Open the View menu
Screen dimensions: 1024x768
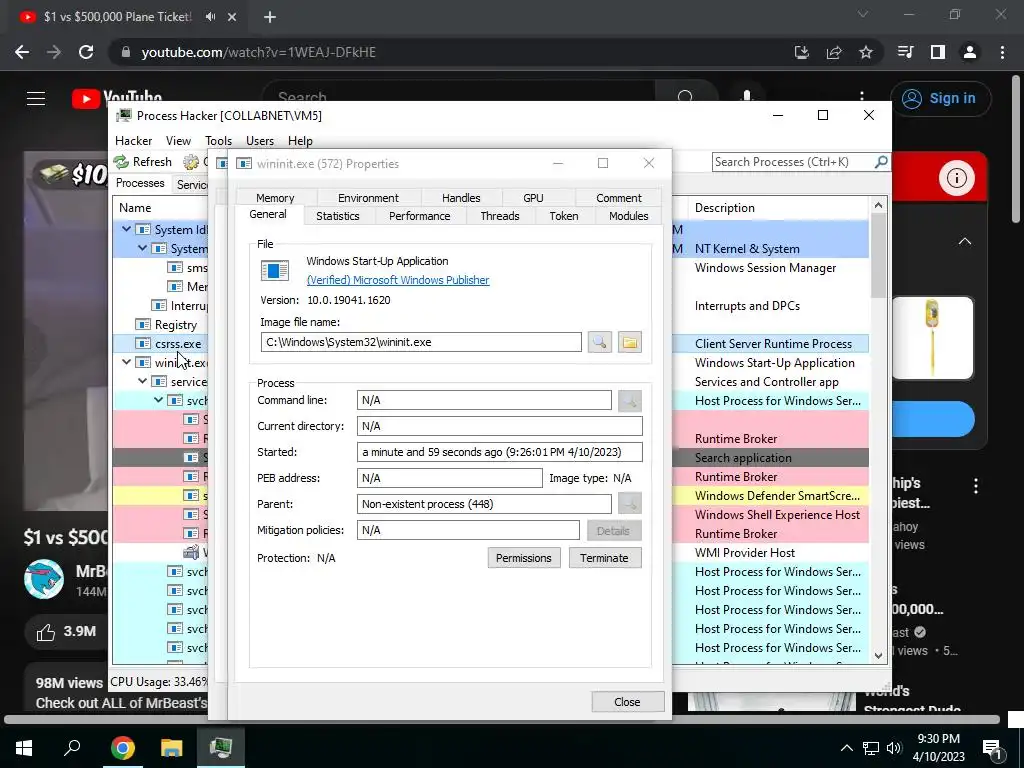click(178, 140)
